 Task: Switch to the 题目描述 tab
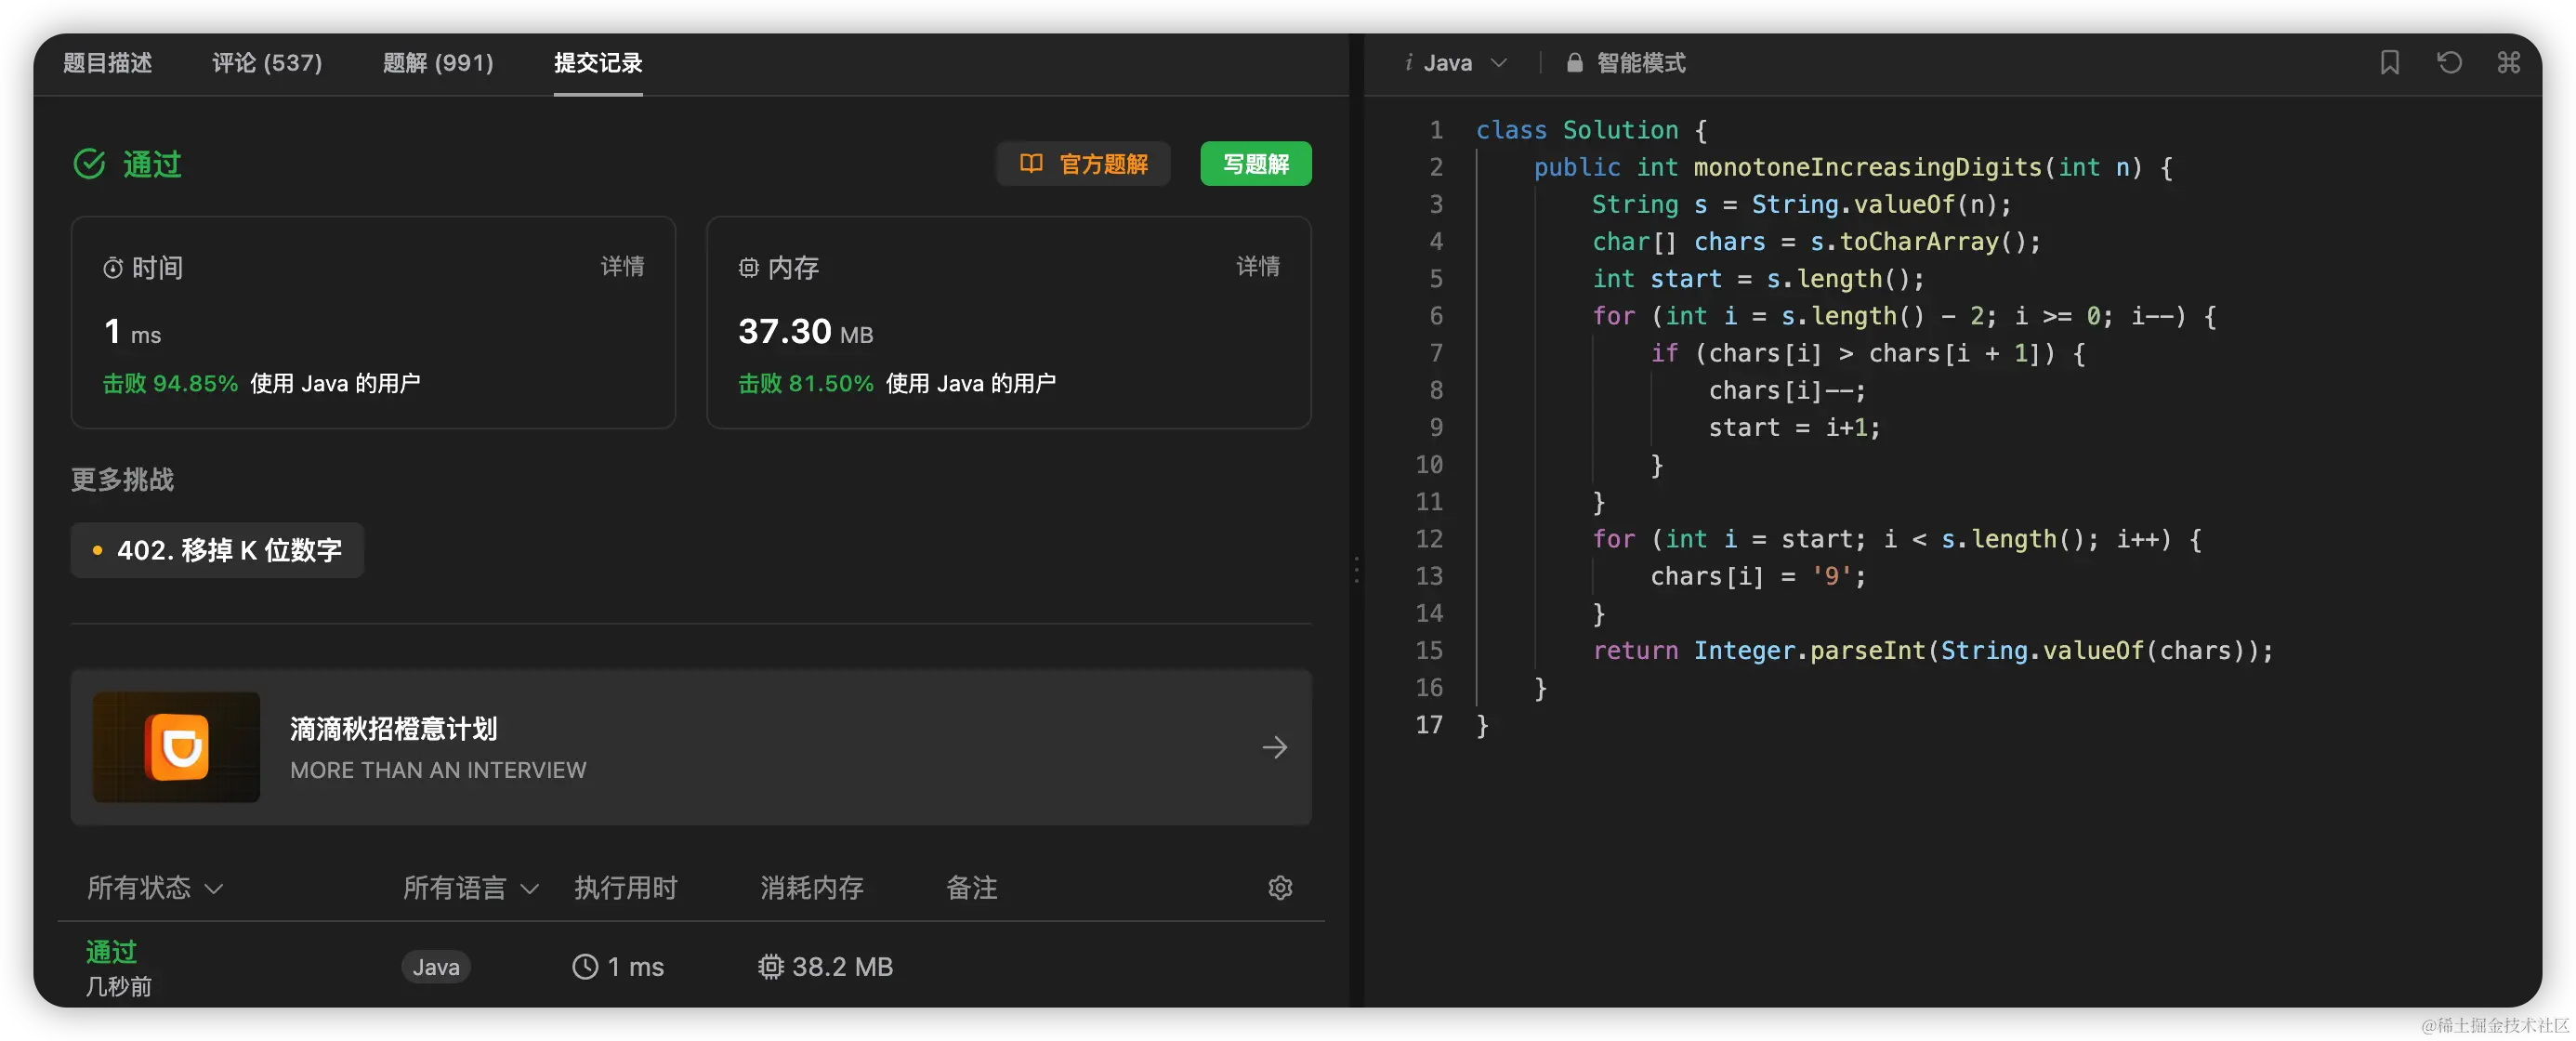point(108,63)
